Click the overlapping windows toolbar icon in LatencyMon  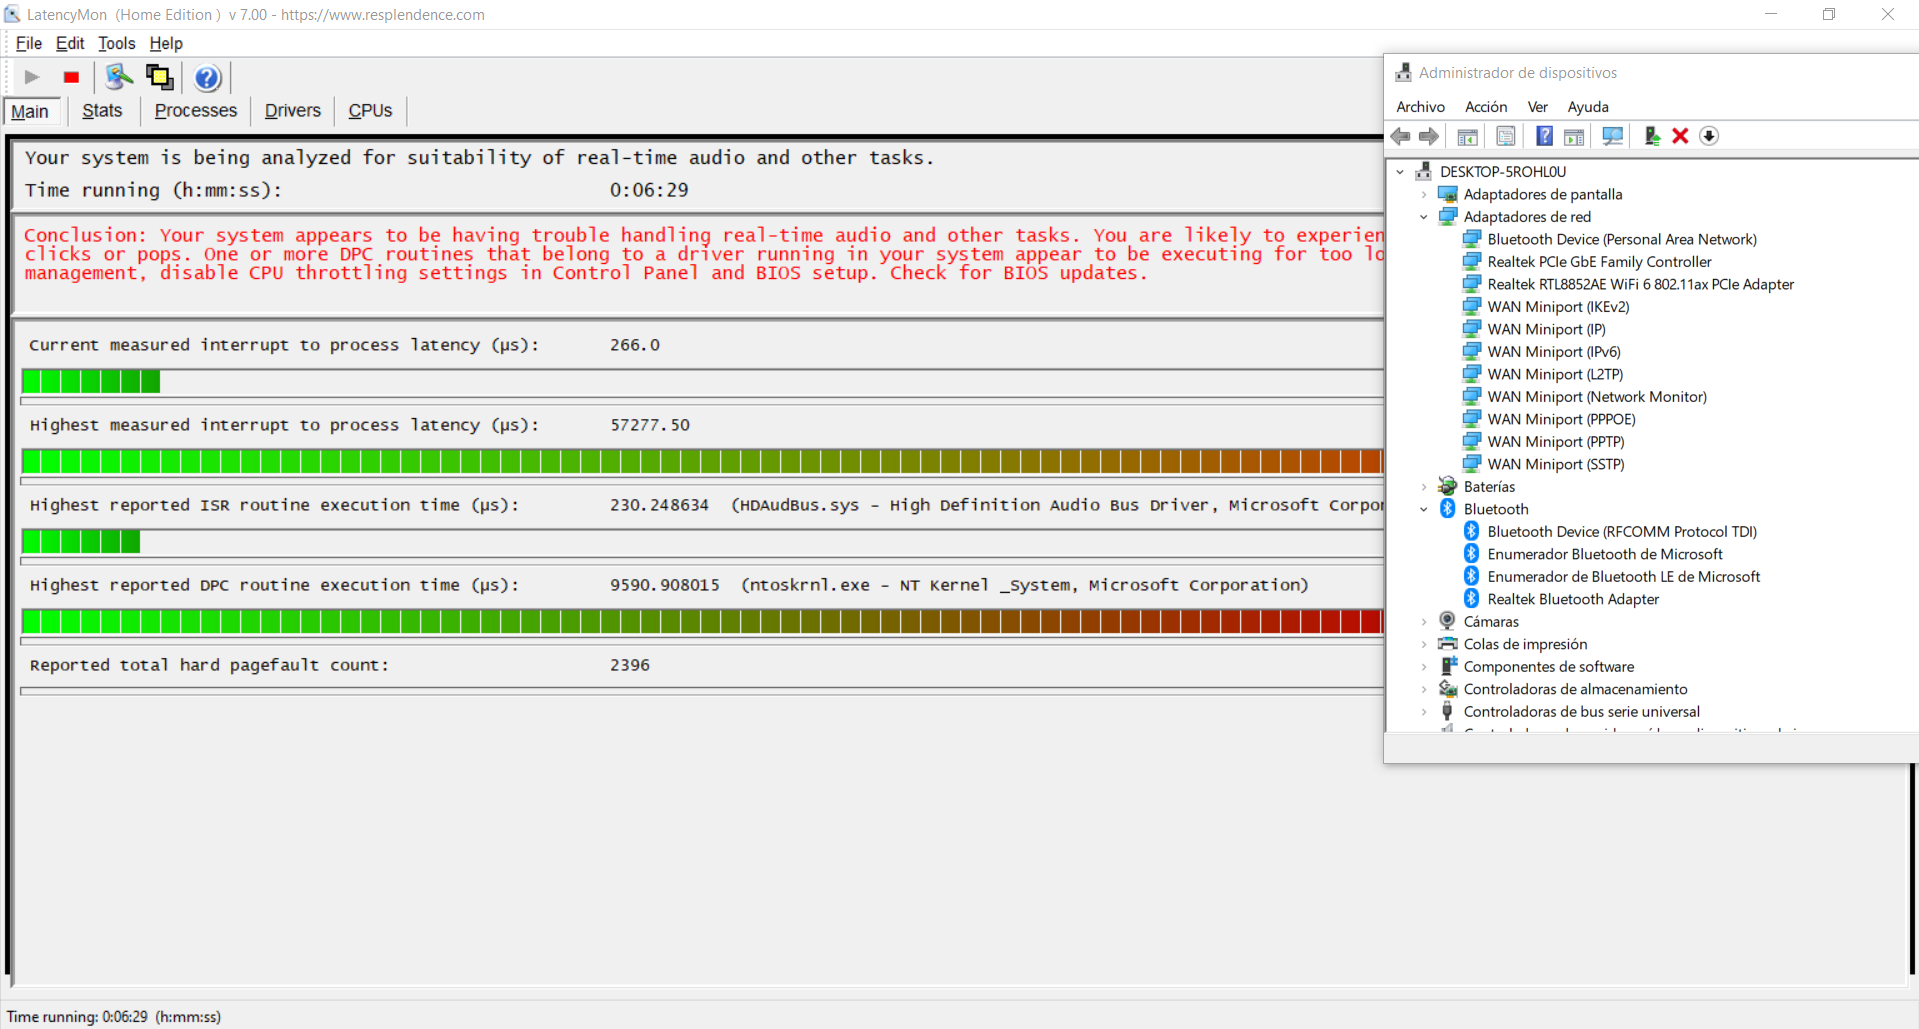[160, 77]
